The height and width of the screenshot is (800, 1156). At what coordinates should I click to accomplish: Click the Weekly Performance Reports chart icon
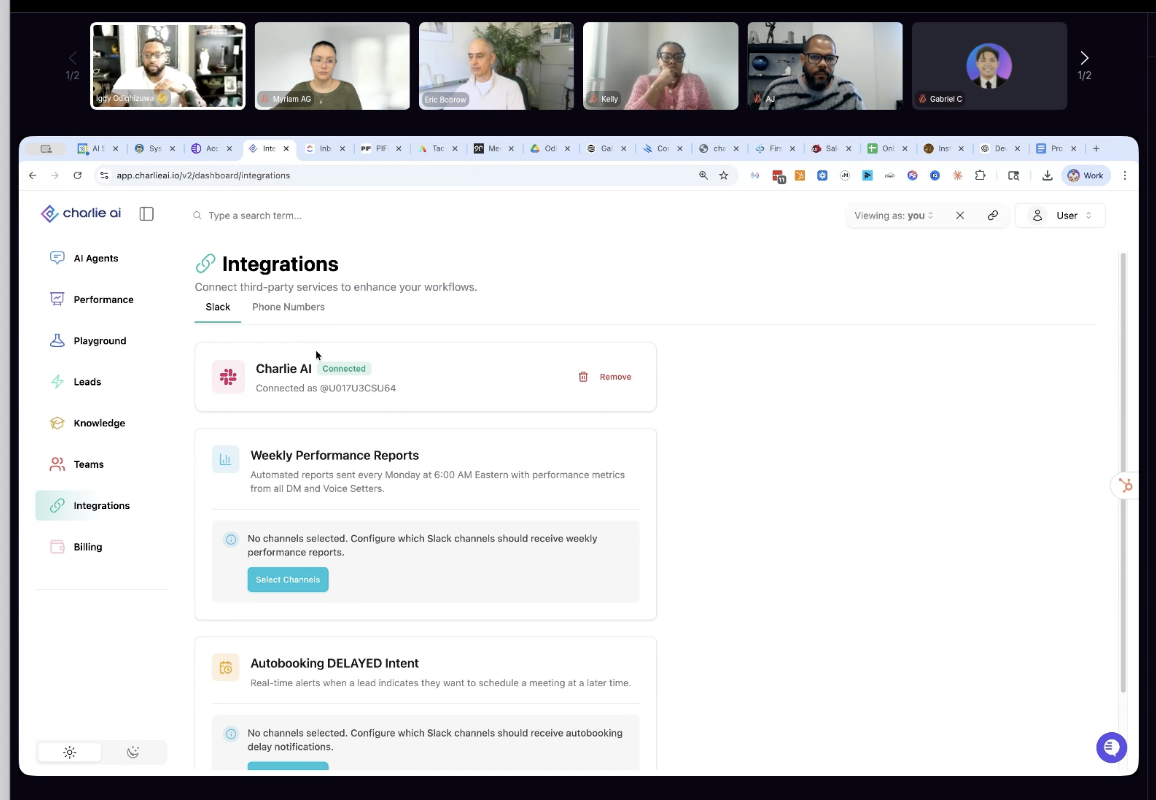tap(226, 459)
